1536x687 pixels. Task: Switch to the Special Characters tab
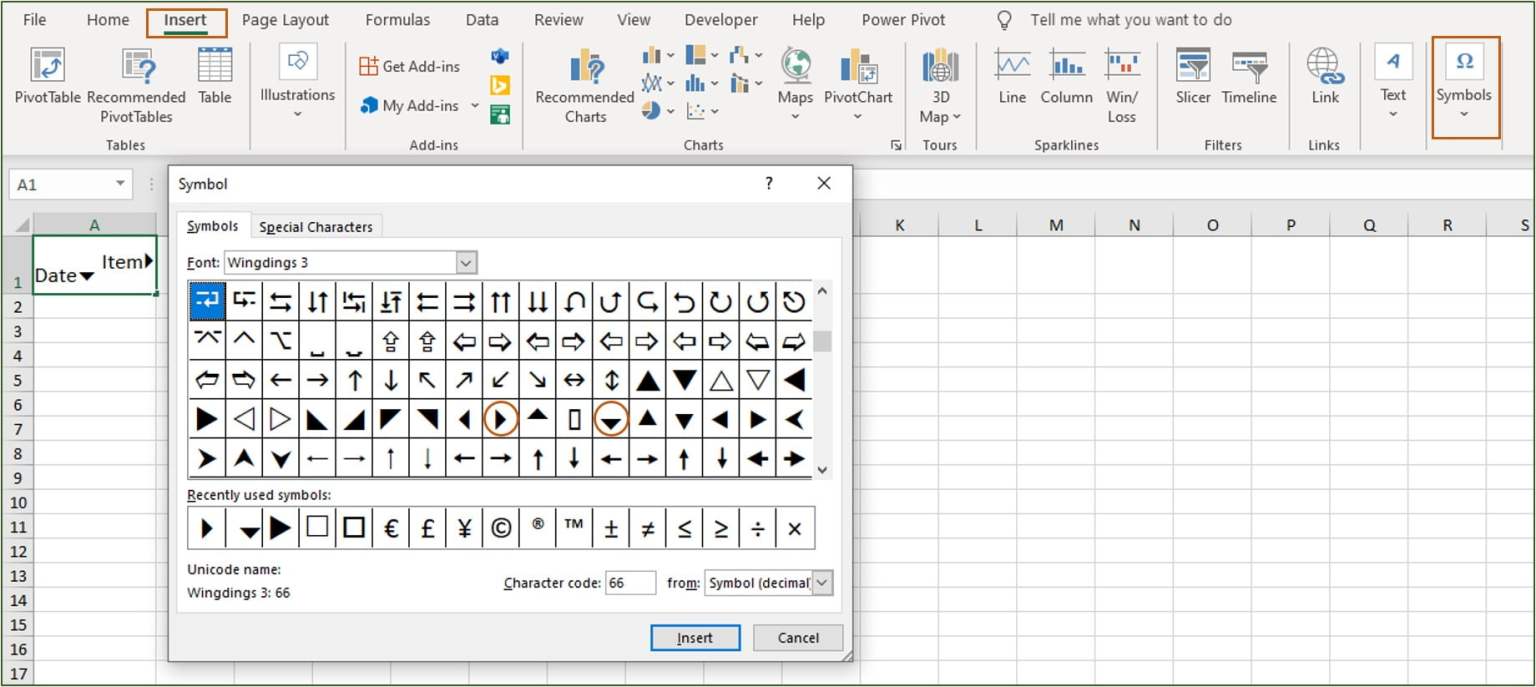[x=316, y=226]
